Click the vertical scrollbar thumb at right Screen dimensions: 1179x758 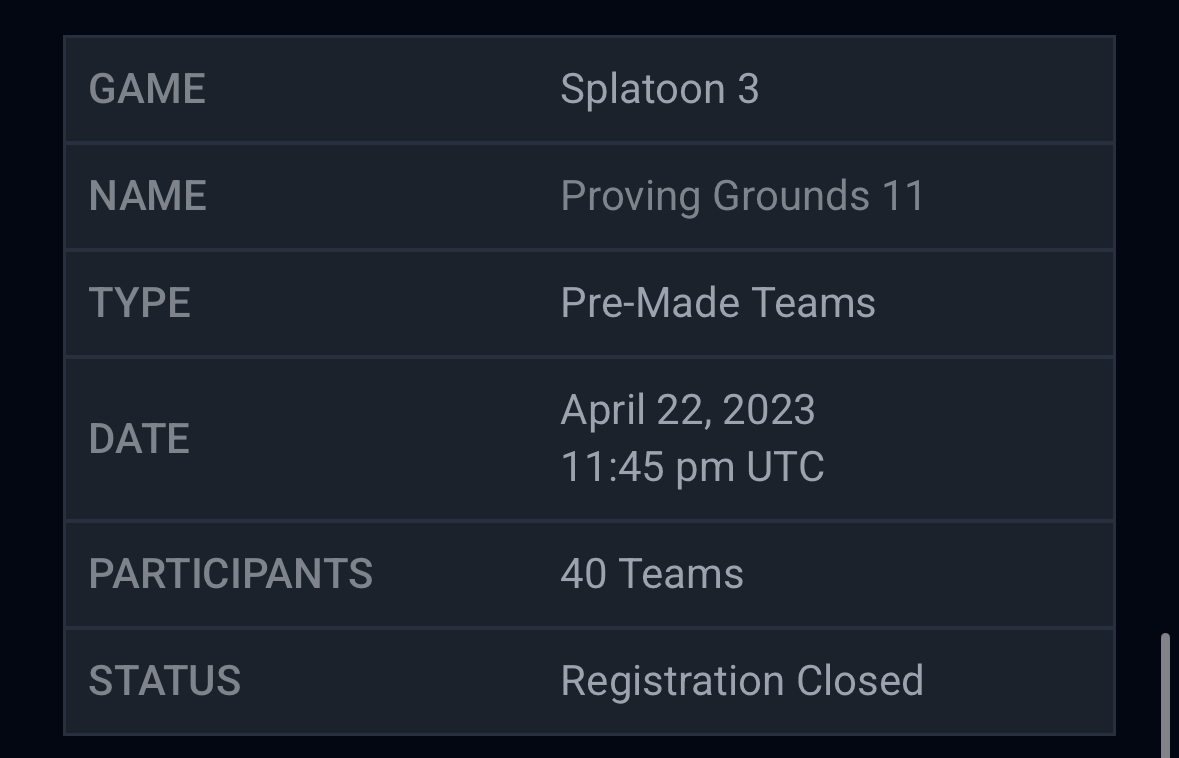click(x=1165, y=693)
